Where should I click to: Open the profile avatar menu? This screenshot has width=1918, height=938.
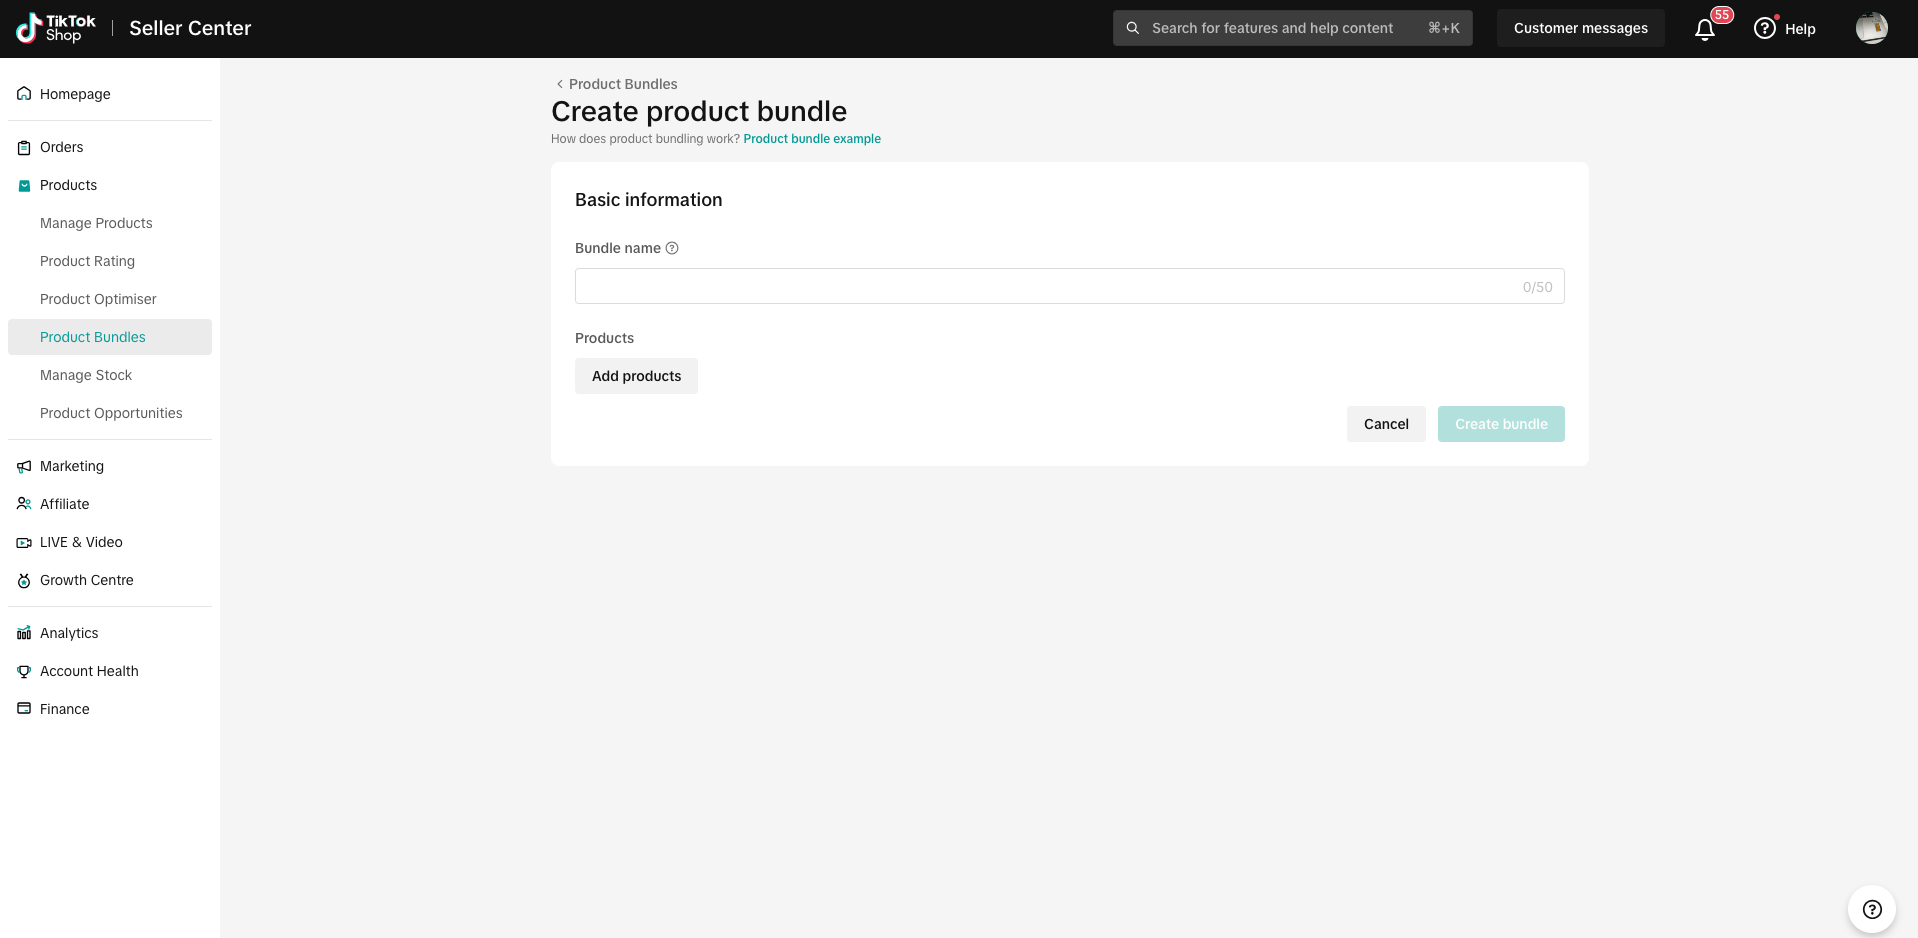(x=1871, y=28)
